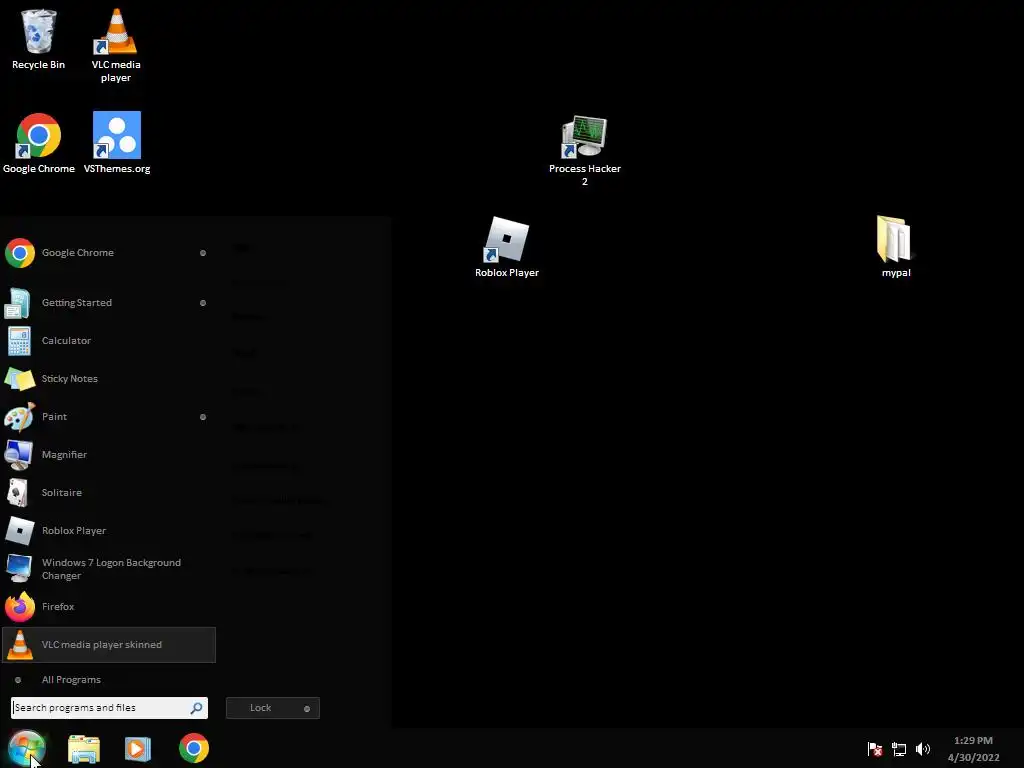Open Getting Started from Start menu
The height and width of the screenshot is (768, 1024).
[109, 303]
